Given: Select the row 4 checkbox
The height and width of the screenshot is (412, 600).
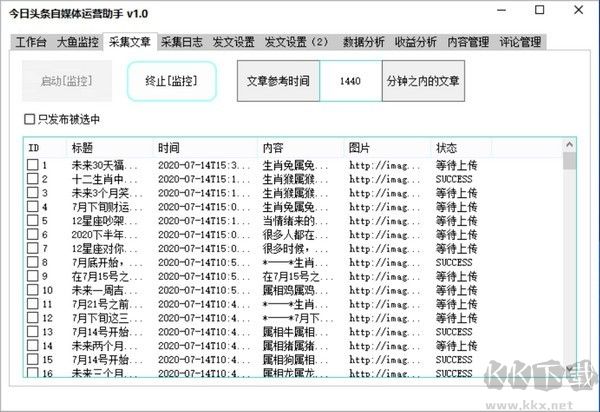Looking at the screenshot, I should (33, 207).
